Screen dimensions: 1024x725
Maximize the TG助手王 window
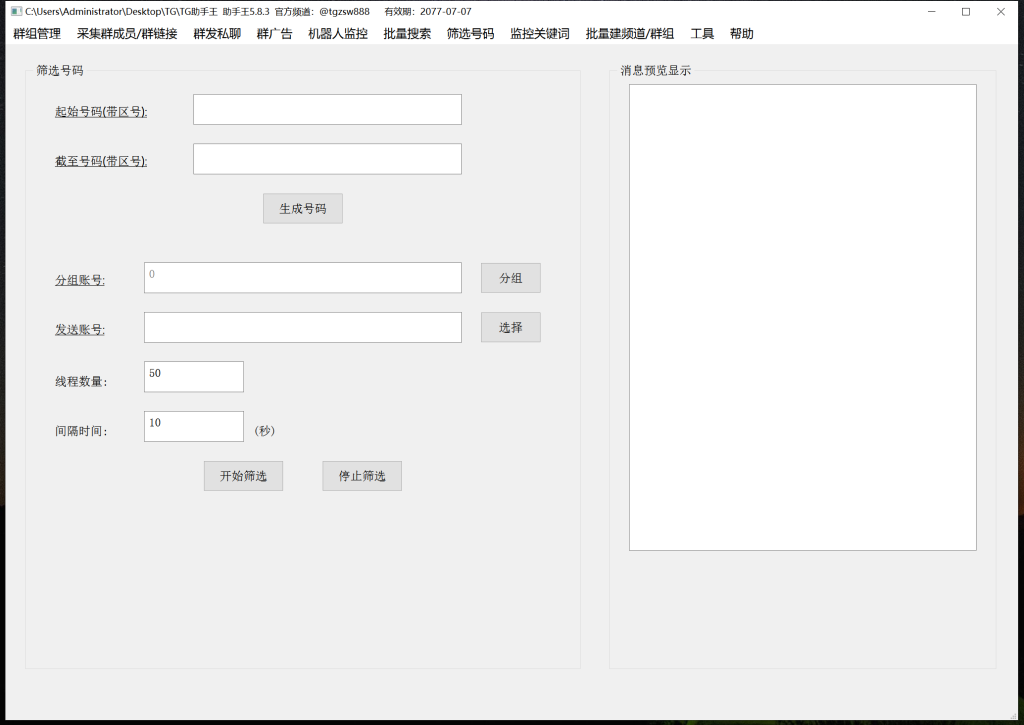point(967,12)
